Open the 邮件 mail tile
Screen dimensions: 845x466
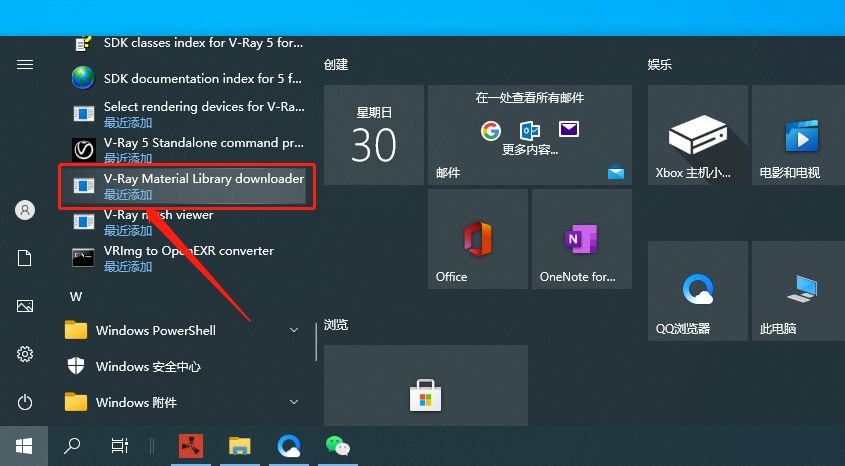[x=530, y=135]
